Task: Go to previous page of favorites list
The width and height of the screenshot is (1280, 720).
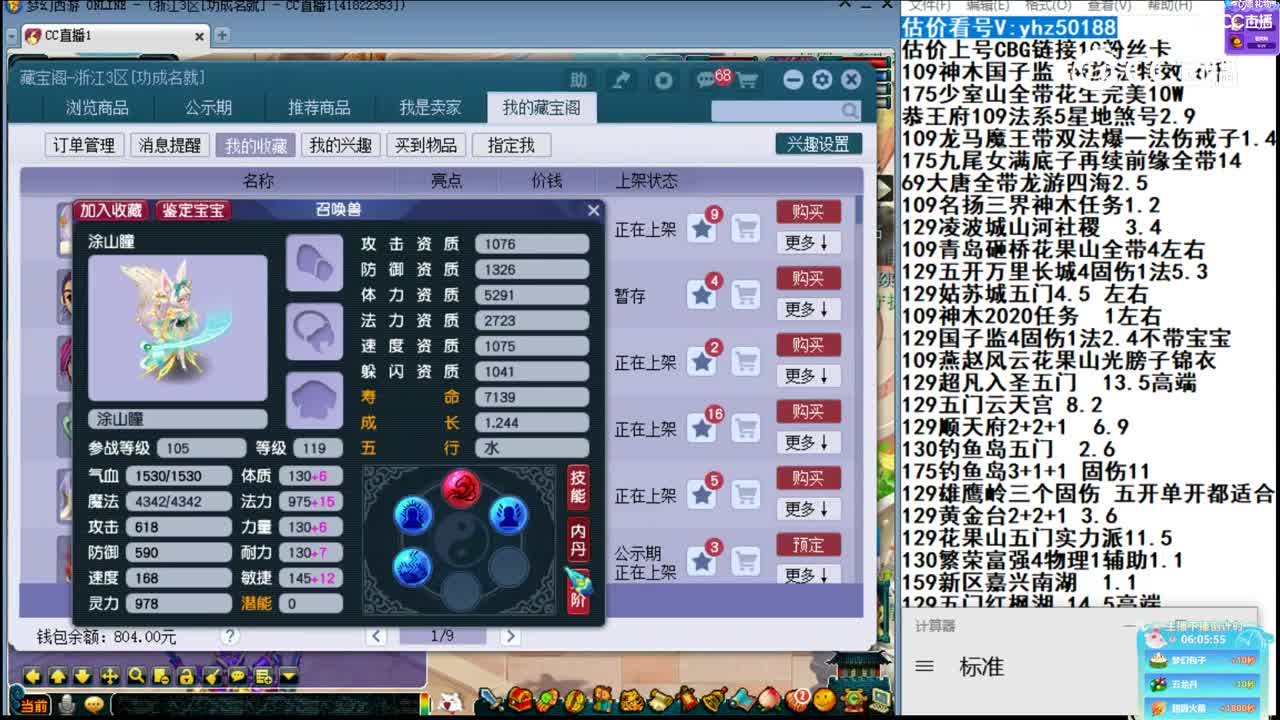Action: [x=376, y=636]
